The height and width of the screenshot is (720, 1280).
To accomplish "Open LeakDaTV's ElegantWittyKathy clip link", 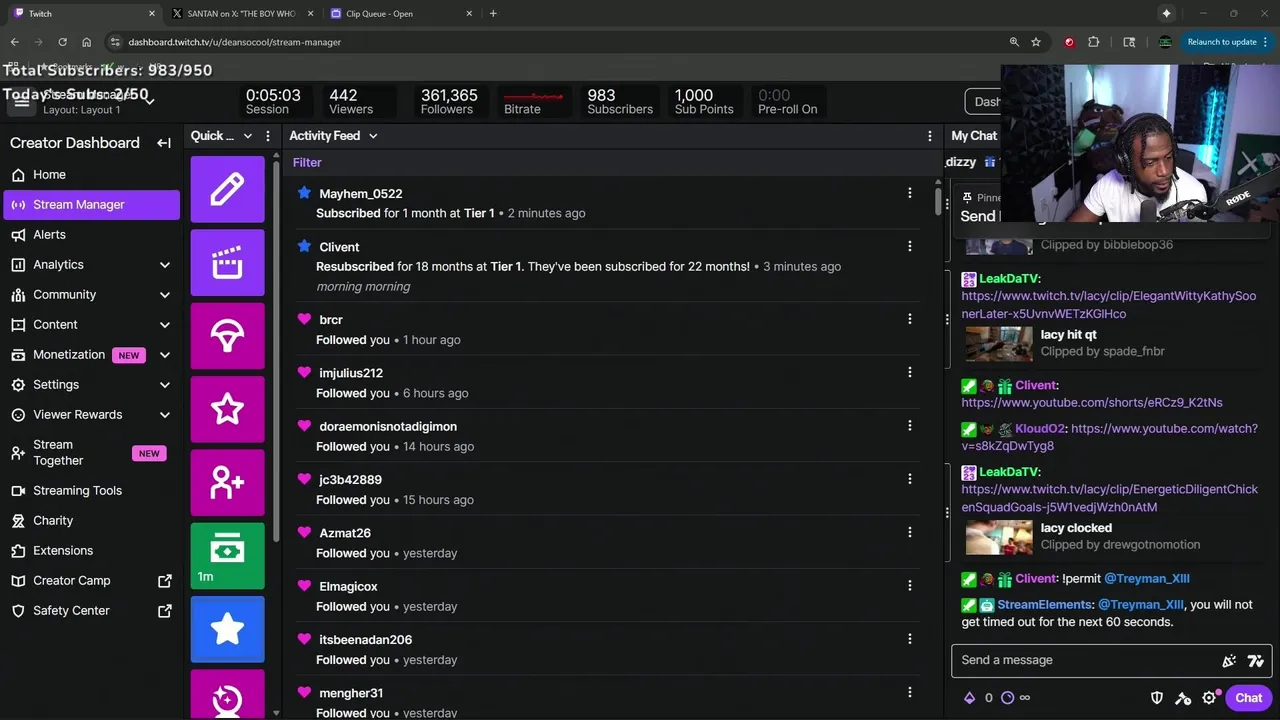I will coord(1108,305).
